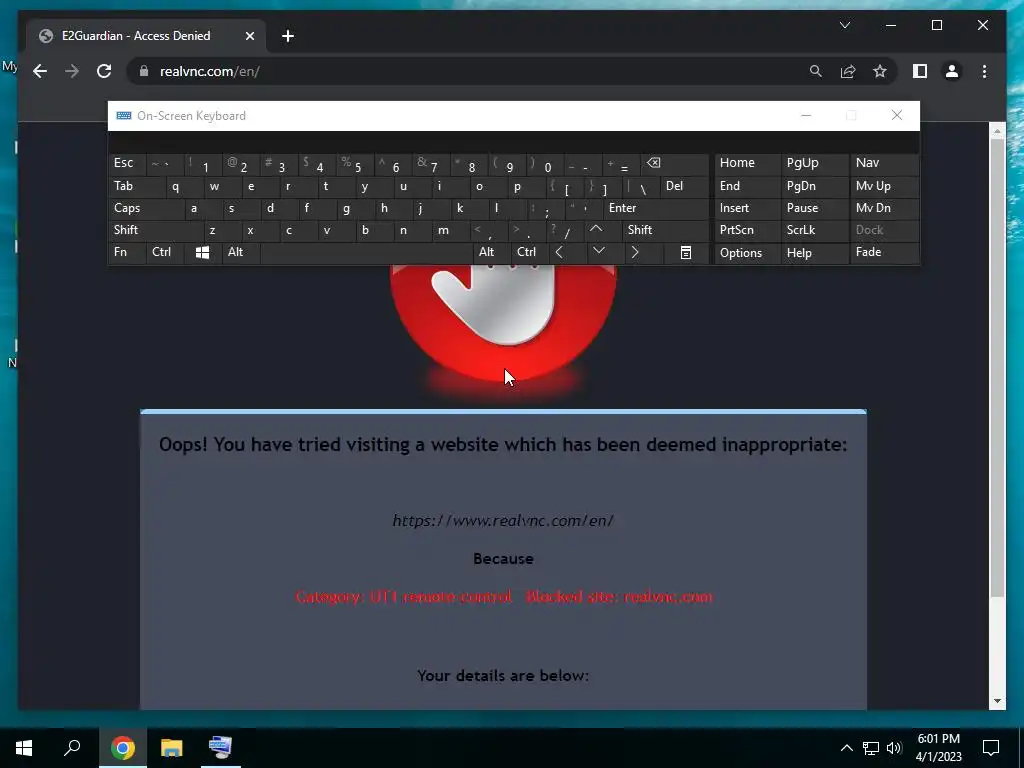Viewport: 1024px width, 768px height.
Task: Toggle ScrLk key on On-Screen Keyboard
Action: pyautogui.click(x=814, y=230)
